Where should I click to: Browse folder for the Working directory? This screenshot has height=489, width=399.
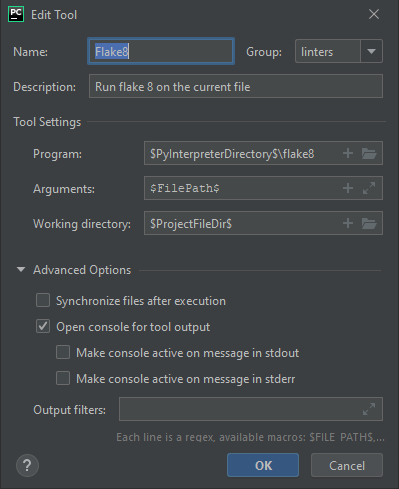[x=369, y=223]
